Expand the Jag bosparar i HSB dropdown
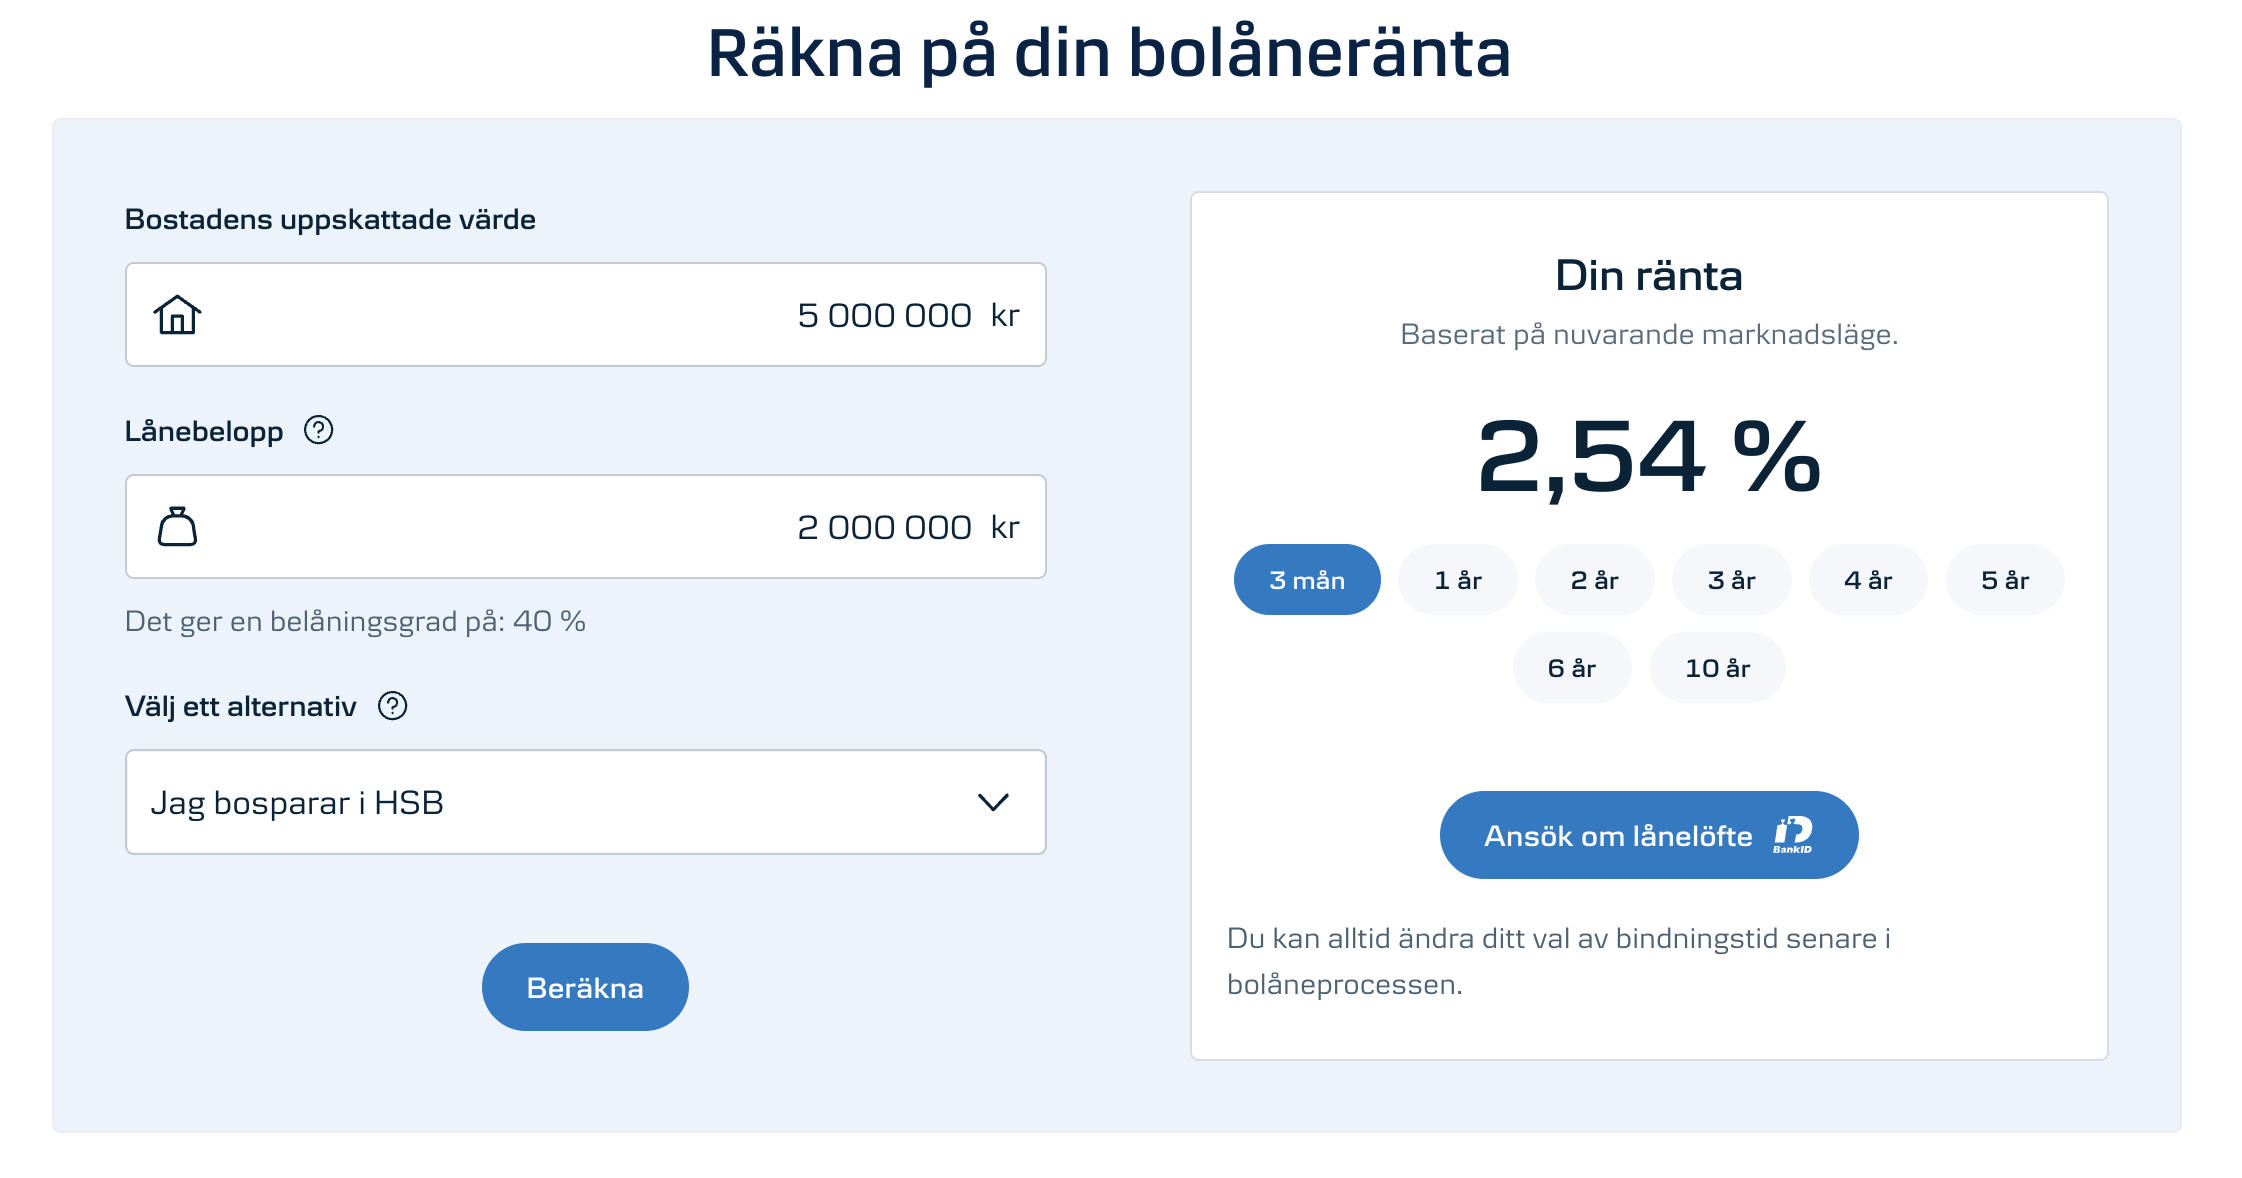 pyautogui.click(x=585, y=802)
